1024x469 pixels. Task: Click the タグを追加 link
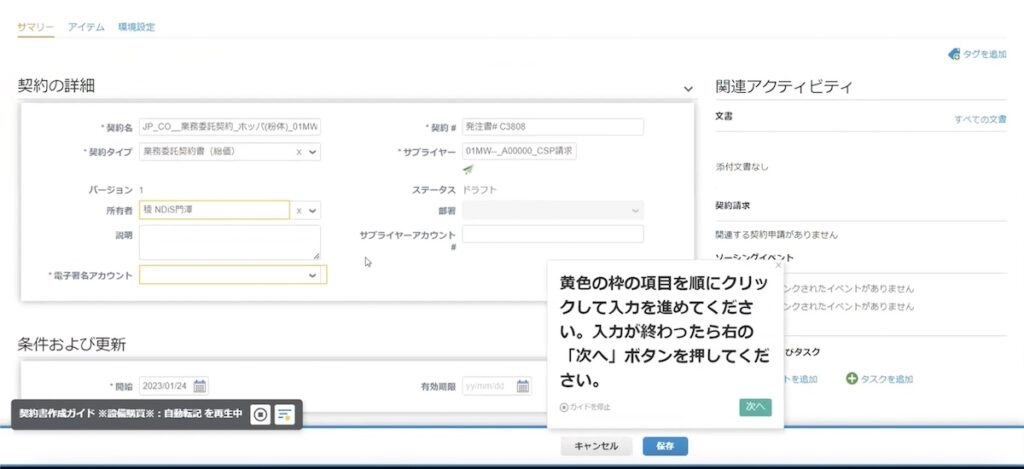[x=985, y=55]
